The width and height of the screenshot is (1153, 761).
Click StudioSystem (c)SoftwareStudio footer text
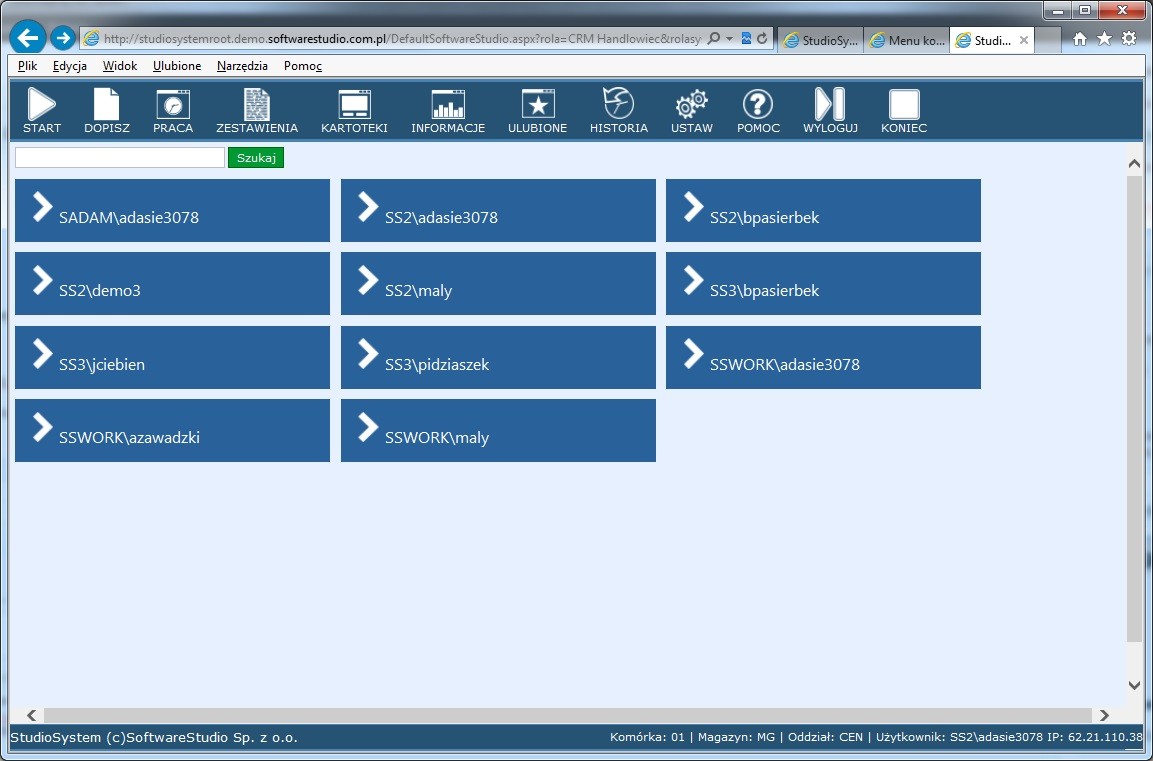[x=154, y=737]
